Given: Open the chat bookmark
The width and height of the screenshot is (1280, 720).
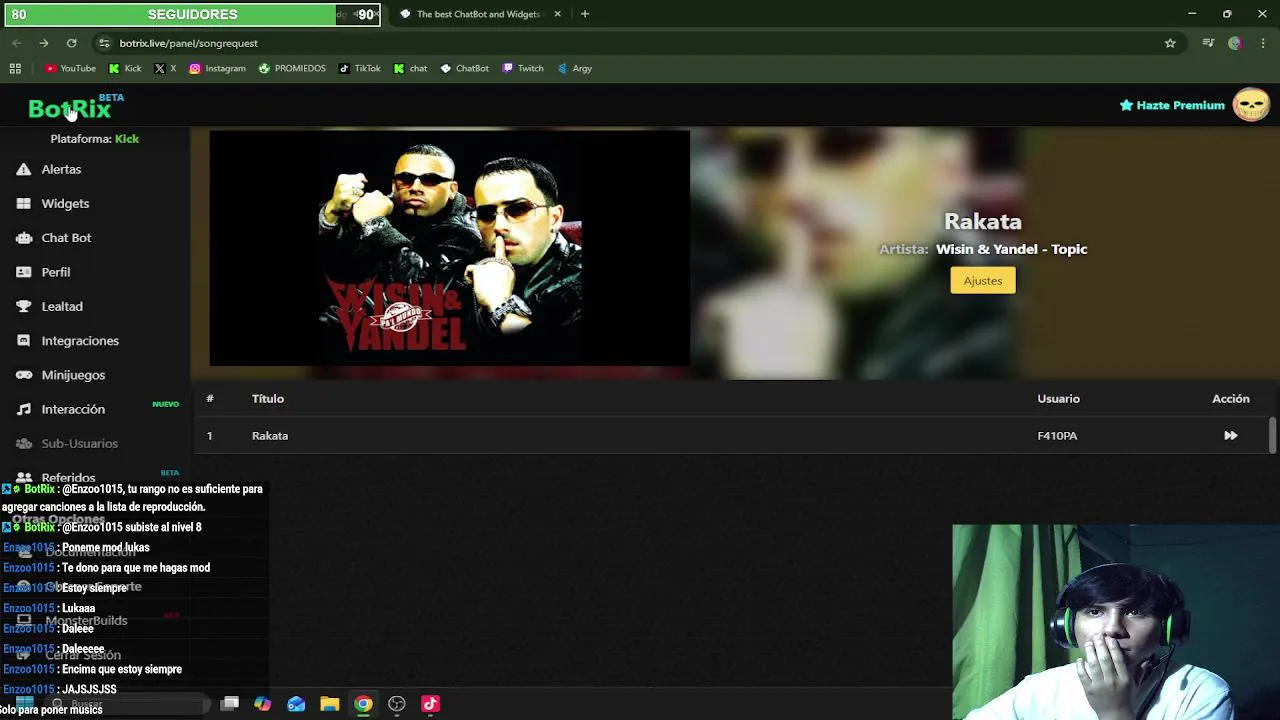Looking at the screenshot, I should 410,68.
